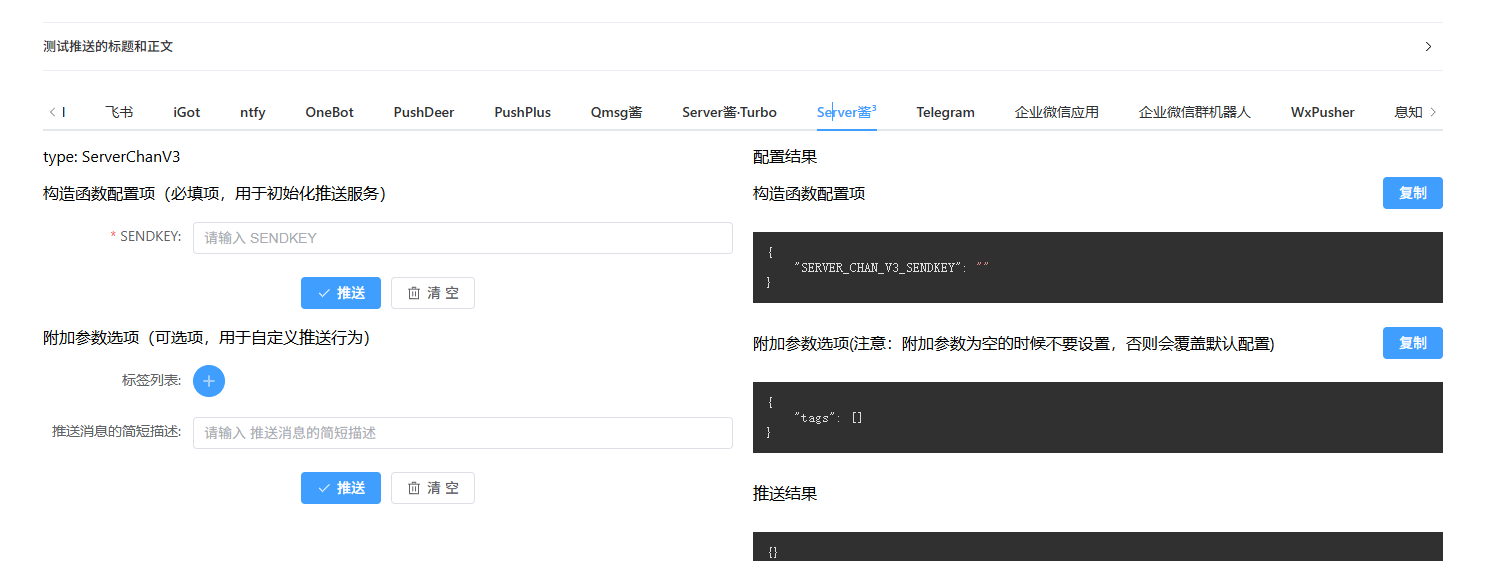Click the 清空 button under the SENDKEY field
The height and width of the screenshot is (561, 1506).
pos(433,293)
